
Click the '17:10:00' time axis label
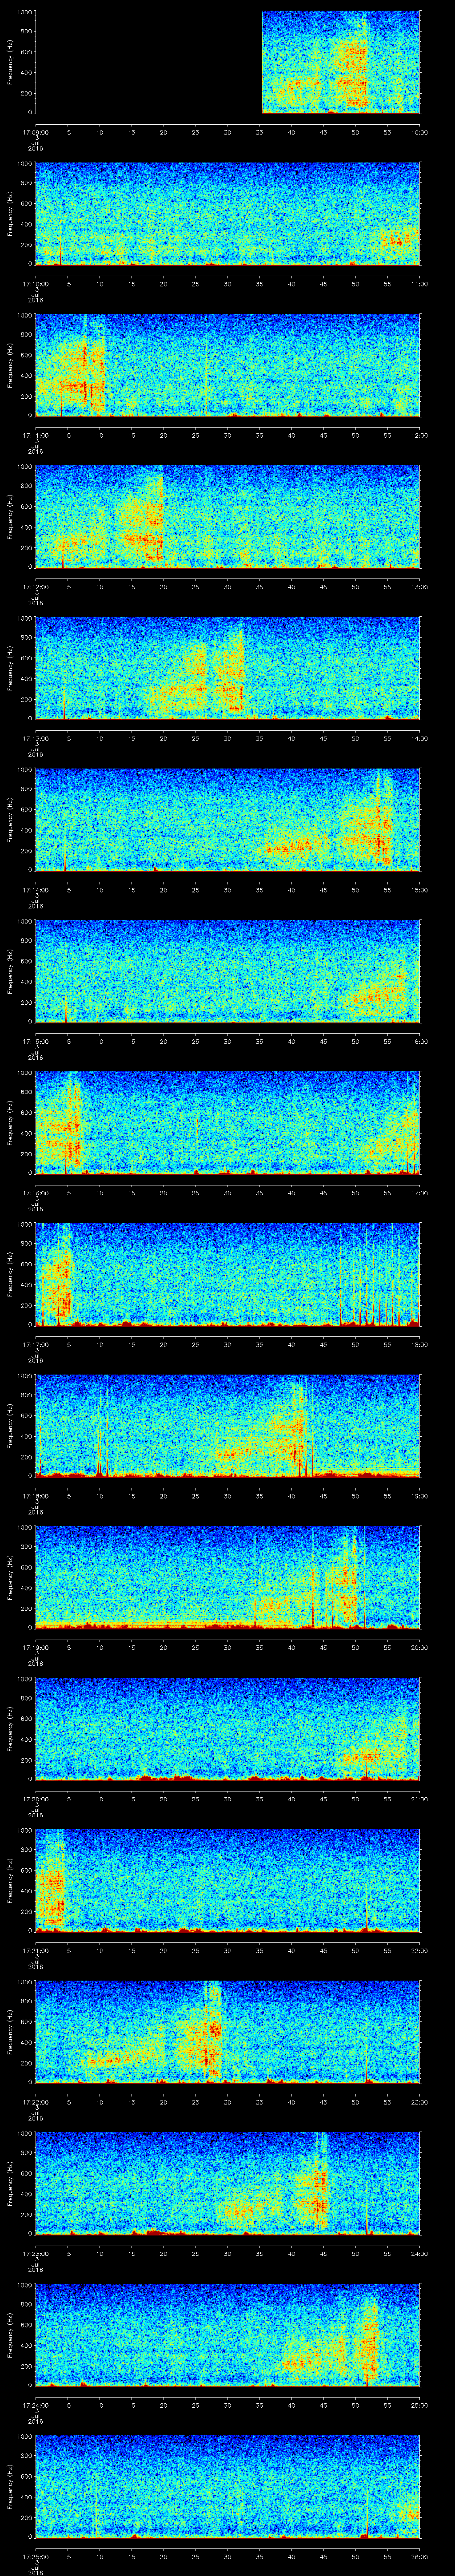(x=35, y=284)
